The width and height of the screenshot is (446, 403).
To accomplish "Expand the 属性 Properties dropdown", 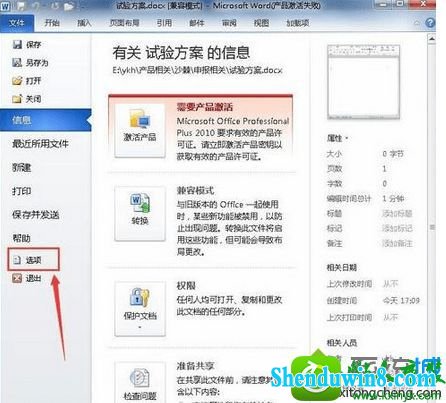I will pyautogui.click(x=337, y=138).
